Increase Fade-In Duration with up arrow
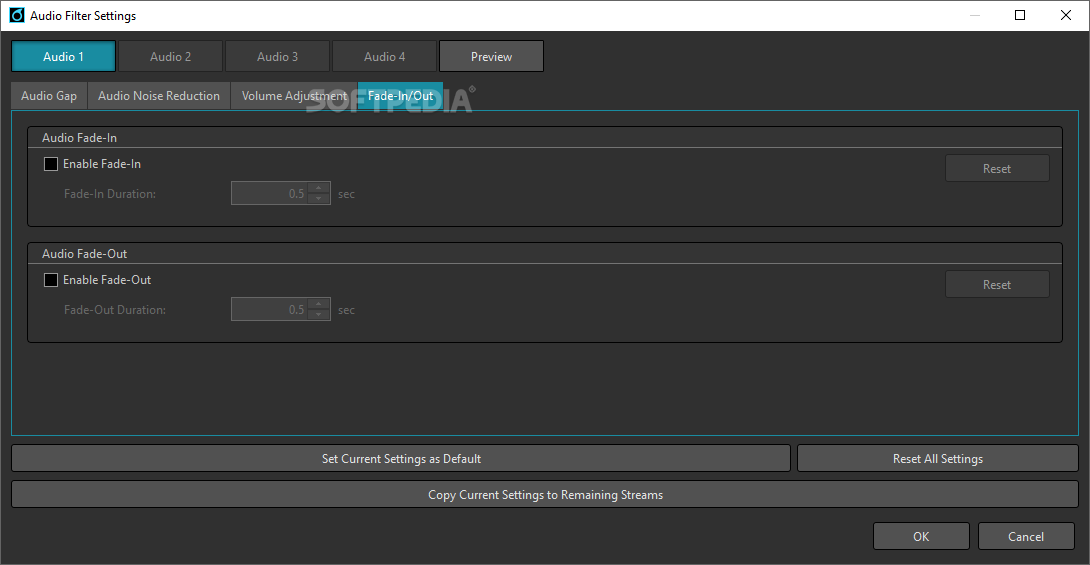The image size is (1090, 565). click(x=319, y=188)
